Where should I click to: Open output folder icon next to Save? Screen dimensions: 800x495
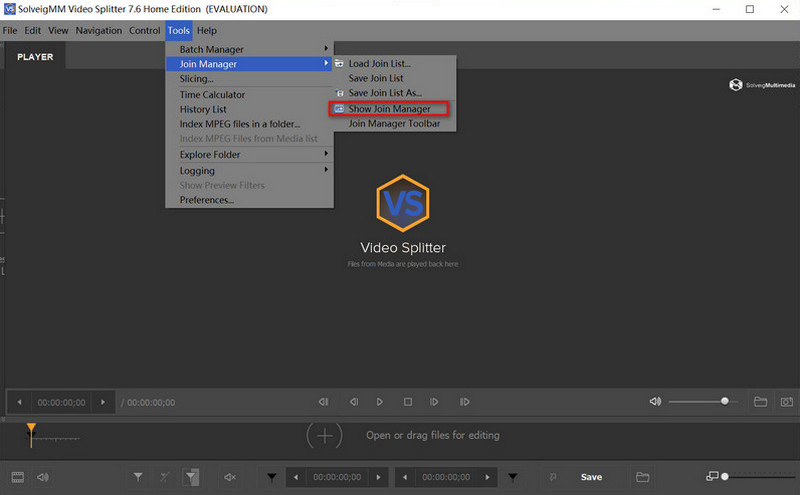642,477
